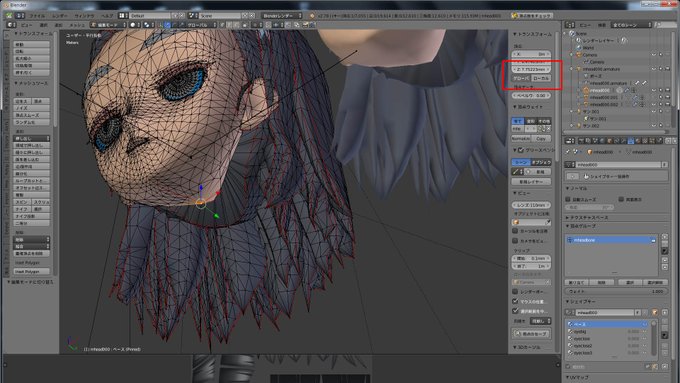
Task: Select オブジェクト grease pencil source button
Action: pyautogui.click(x=541, y=162)
